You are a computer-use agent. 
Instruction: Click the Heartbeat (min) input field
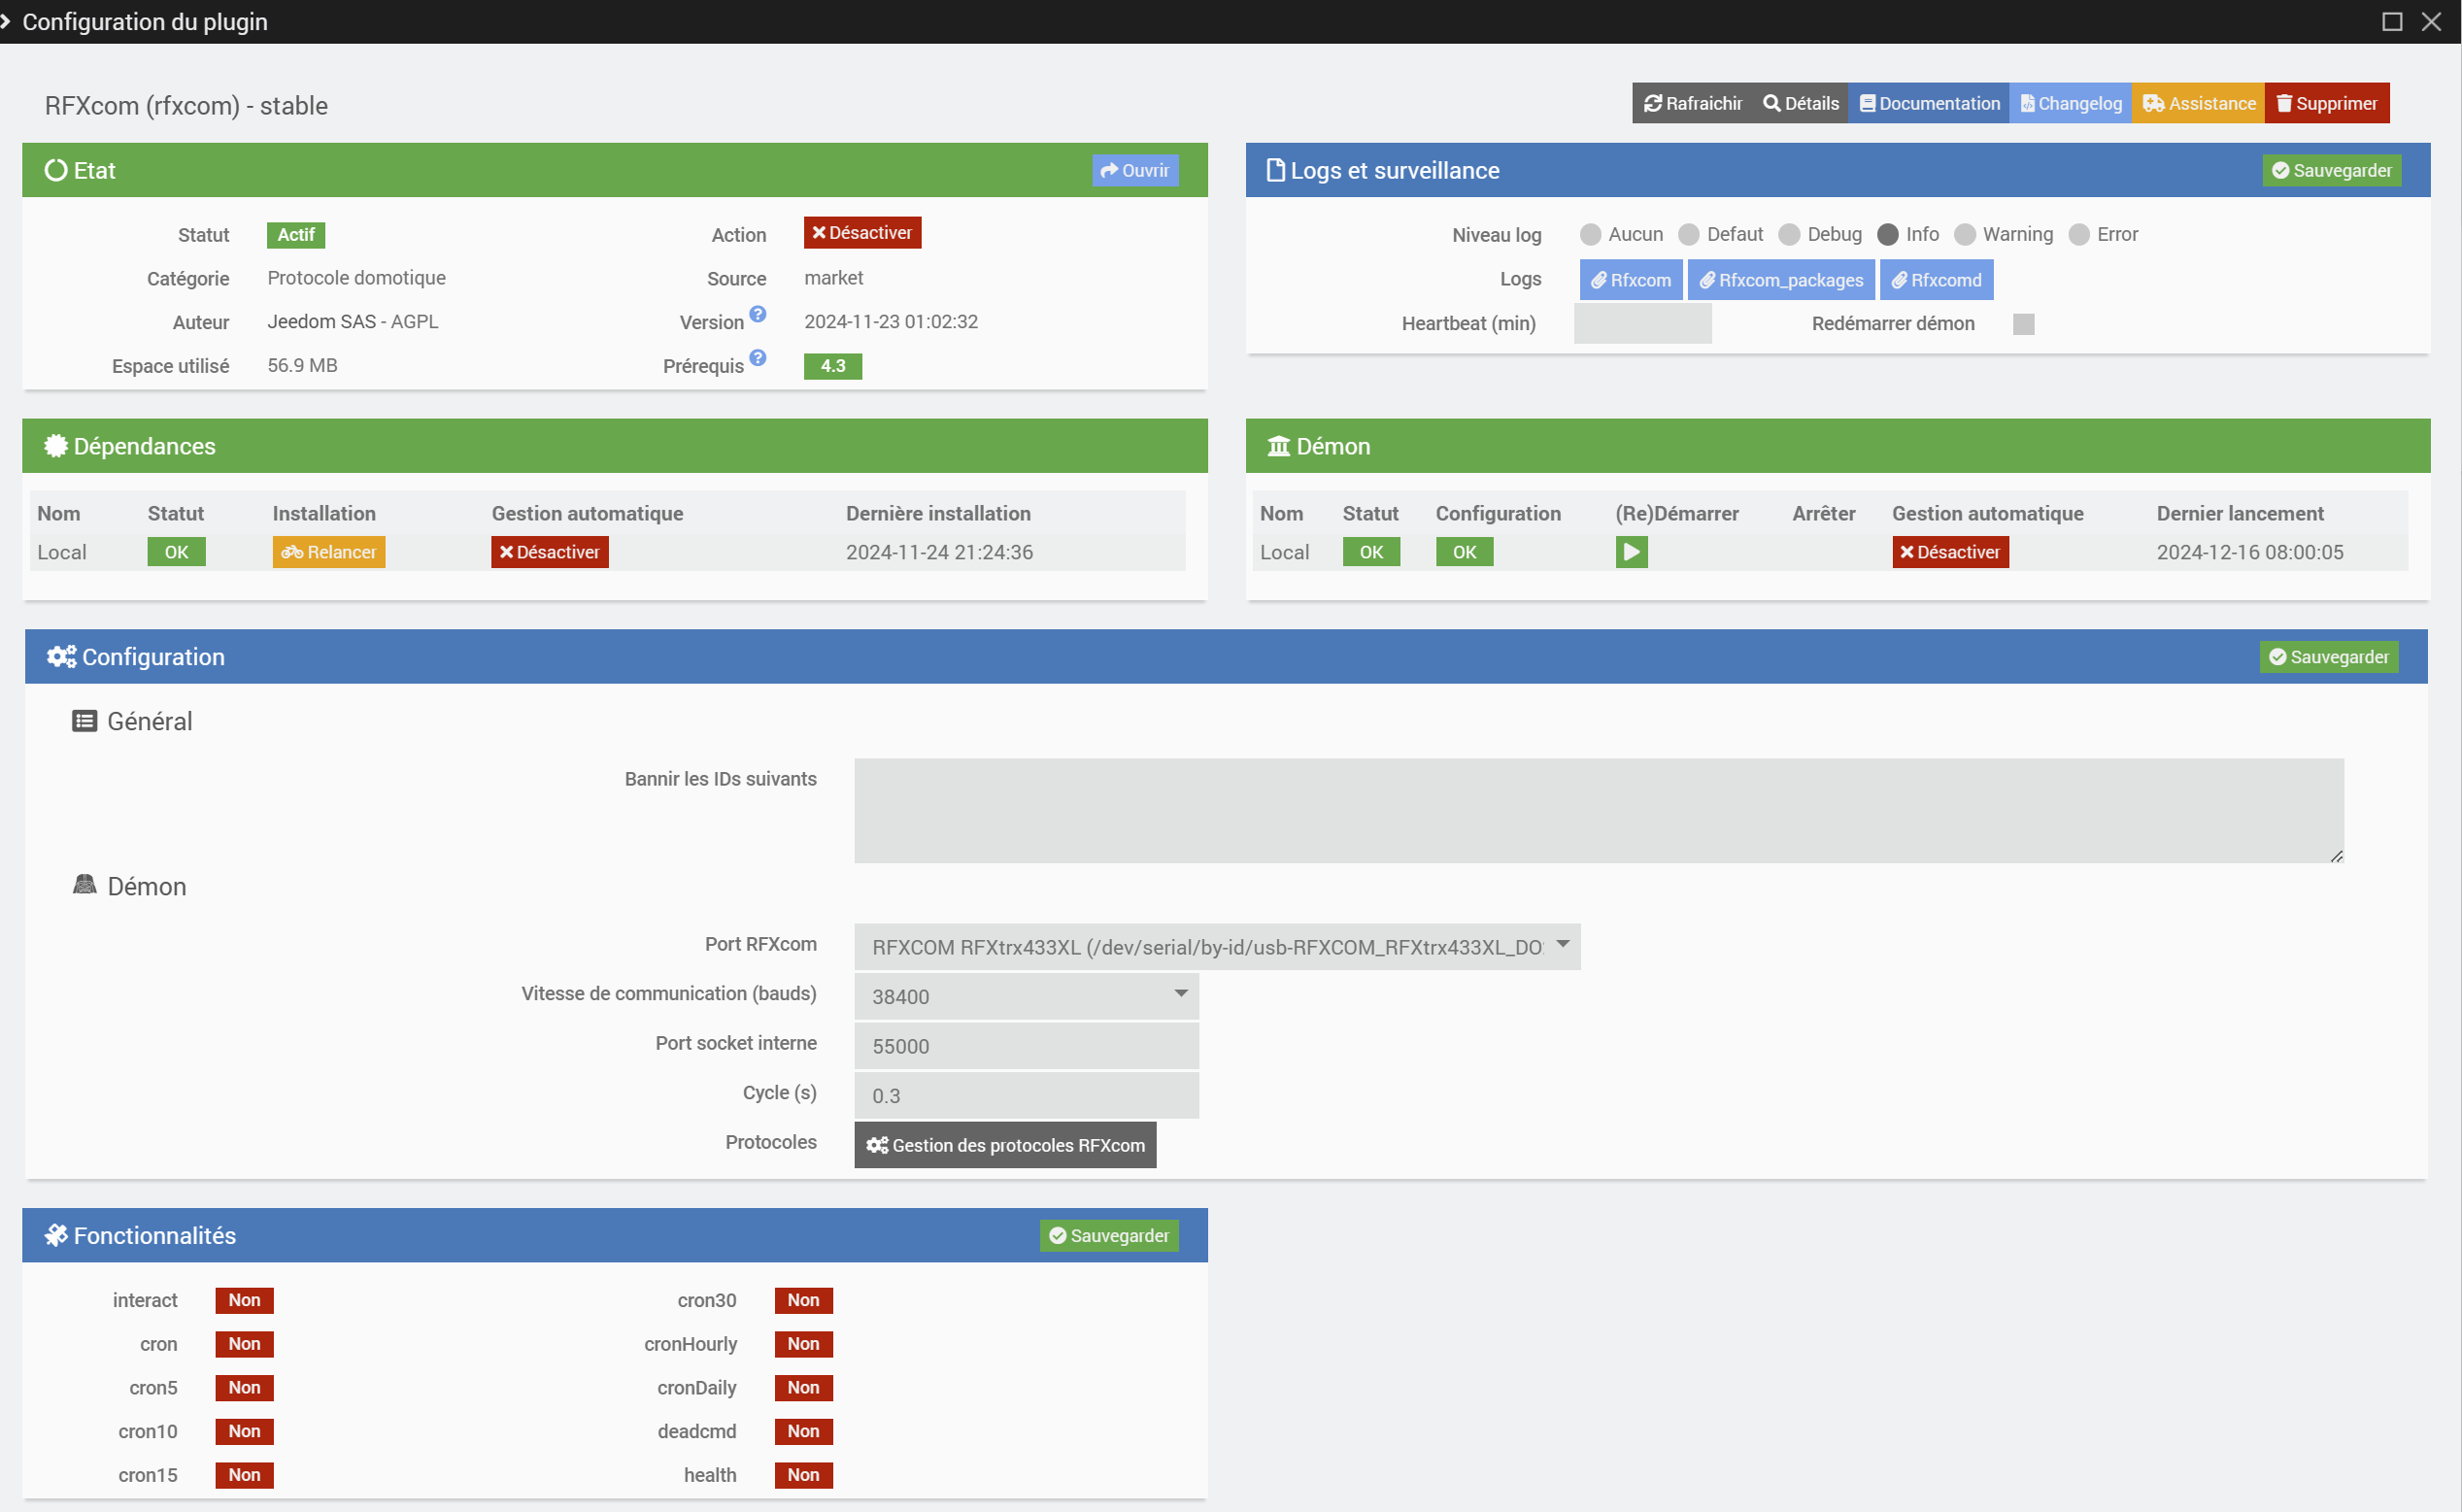[x=1642, y=324]
